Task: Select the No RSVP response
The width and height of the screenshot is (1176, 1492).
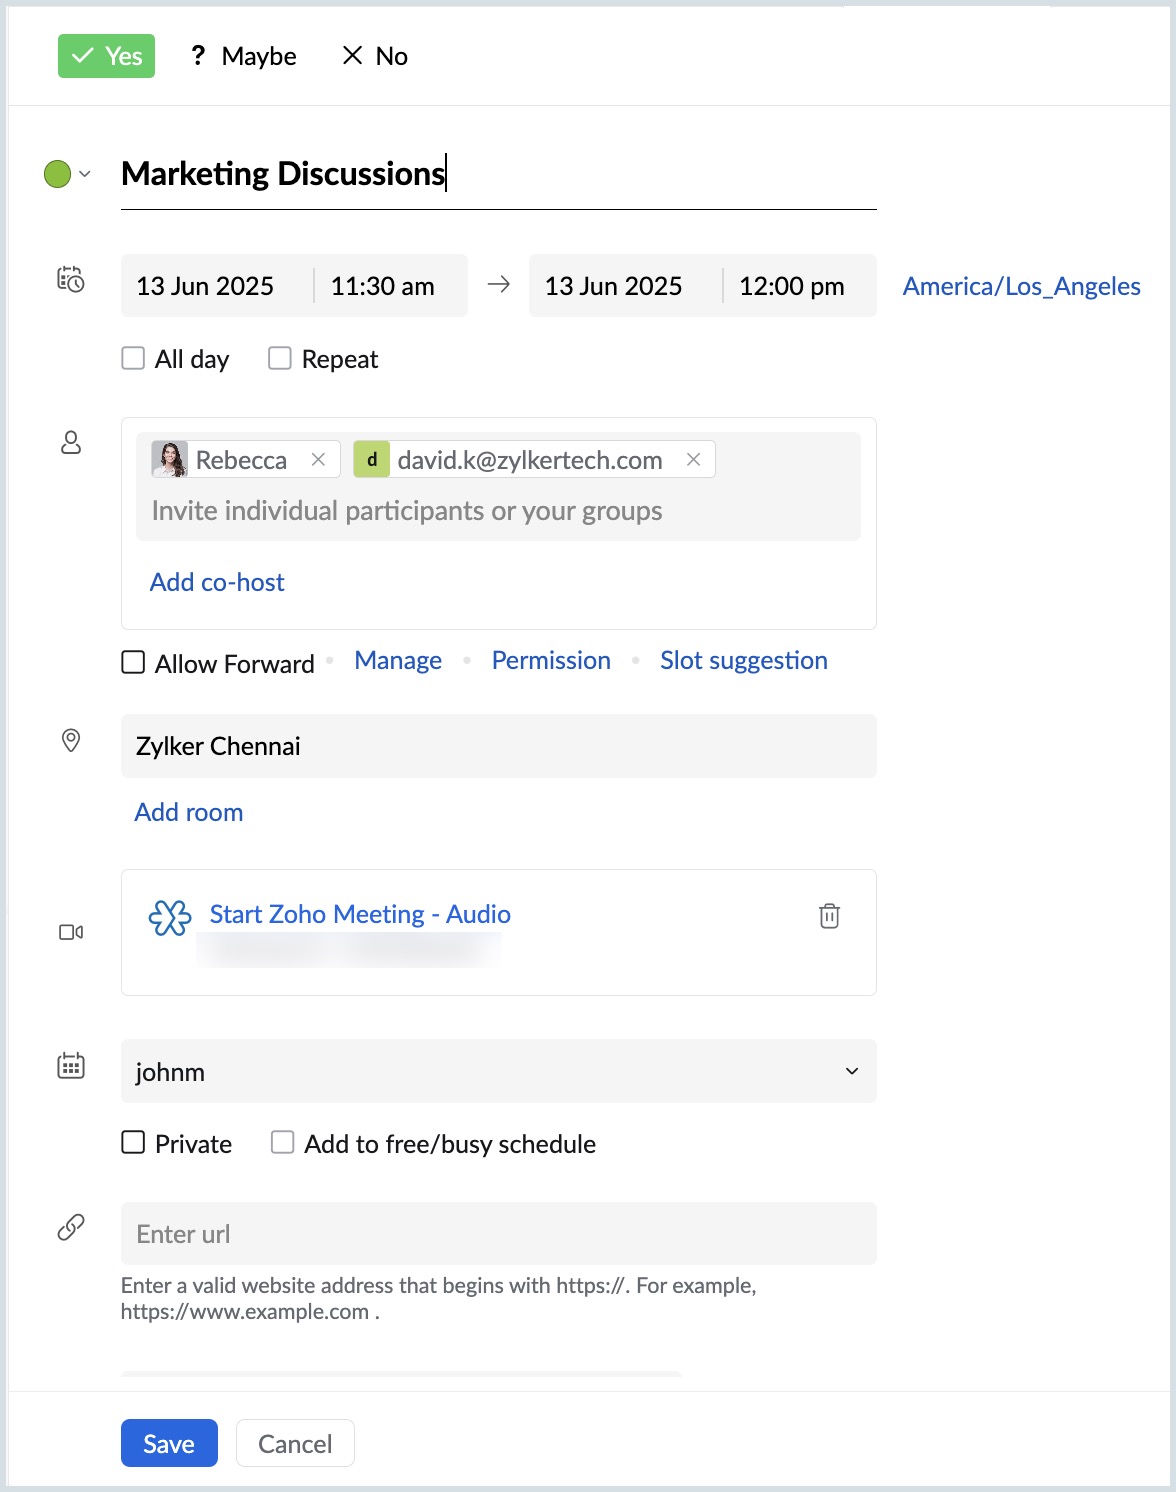Action: pyautogui.click(x=375, y=56)
